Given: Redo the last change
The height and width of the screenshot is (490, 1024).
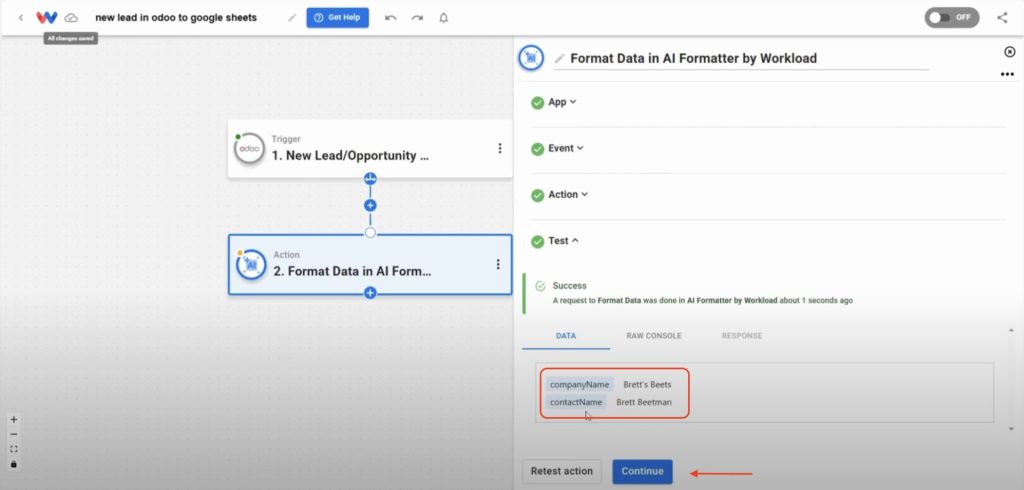Looking at the screenshot, I should click(x=417, y=18).
